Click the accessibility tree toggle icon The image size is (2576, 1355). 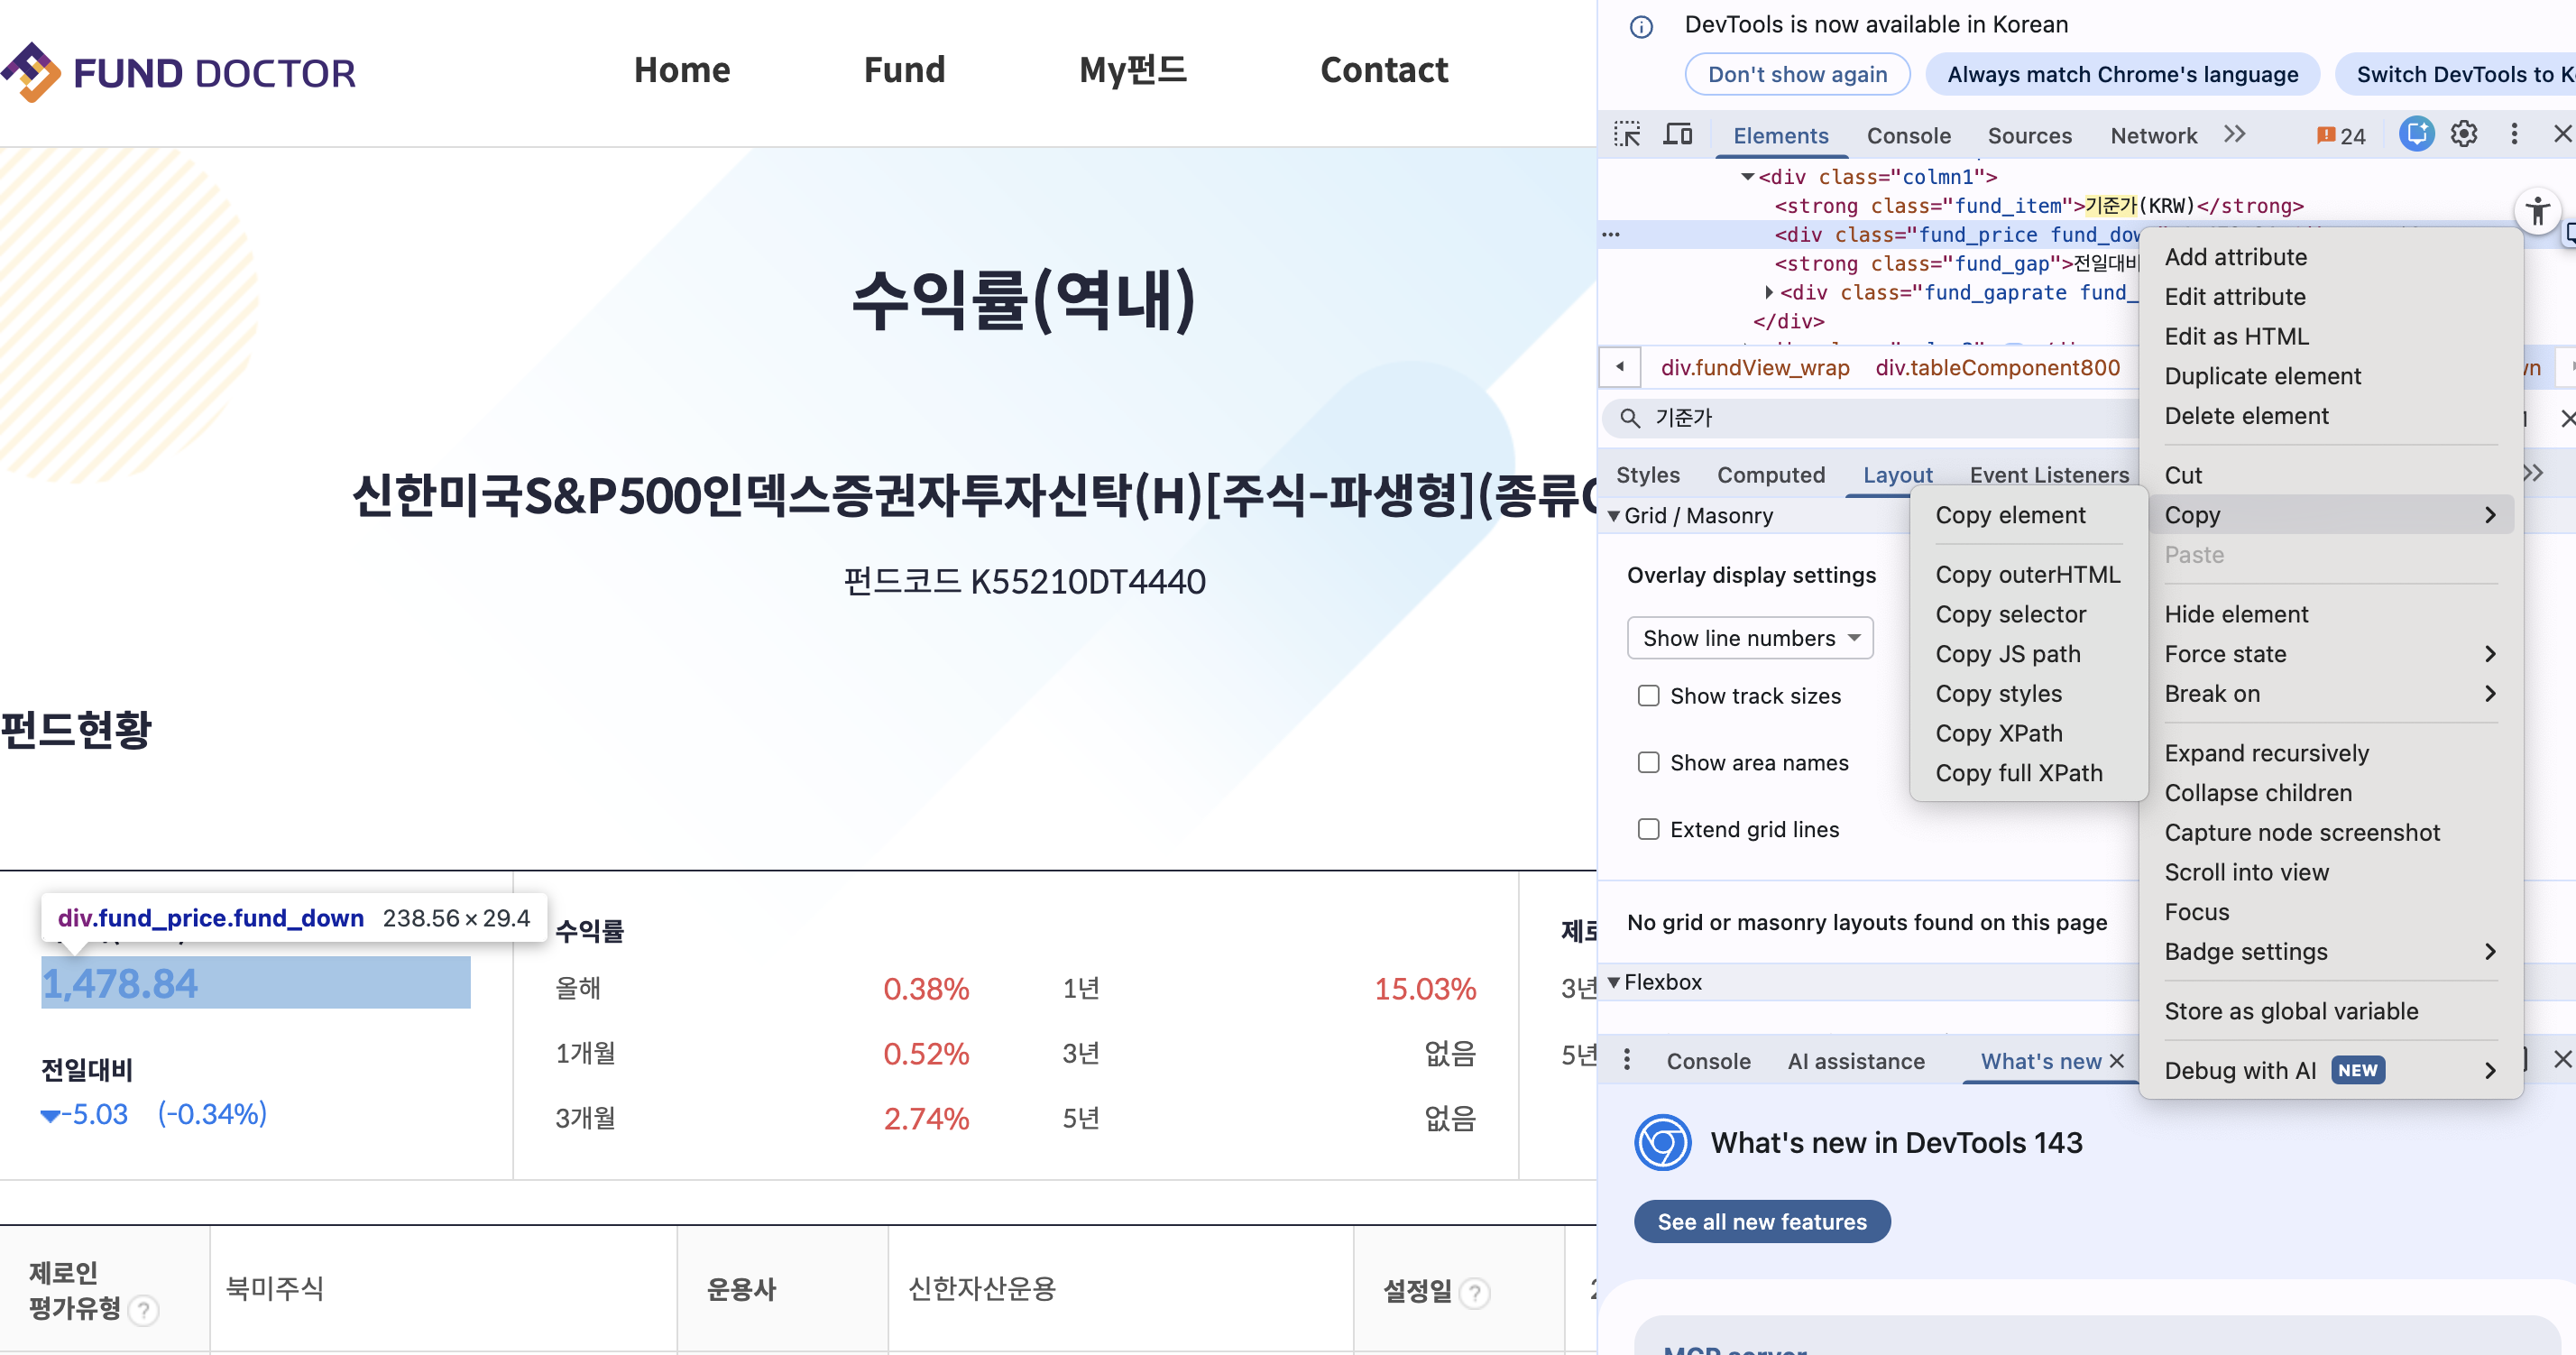(x=2537, y=211)
